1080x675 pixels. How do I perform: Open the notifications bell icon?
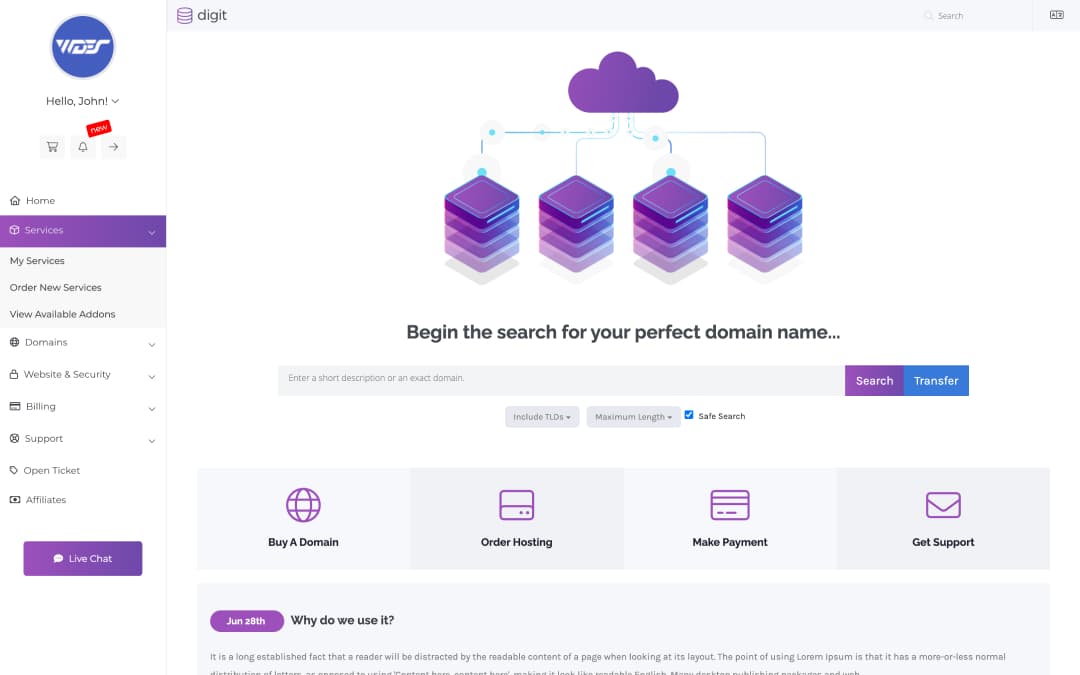coord(83,147)
